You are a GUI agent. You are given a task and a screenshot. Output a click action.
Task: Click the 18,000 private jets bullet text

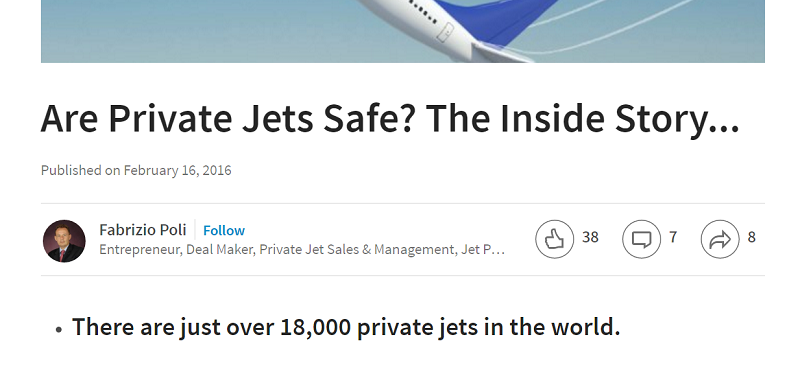tap(346, 327)
